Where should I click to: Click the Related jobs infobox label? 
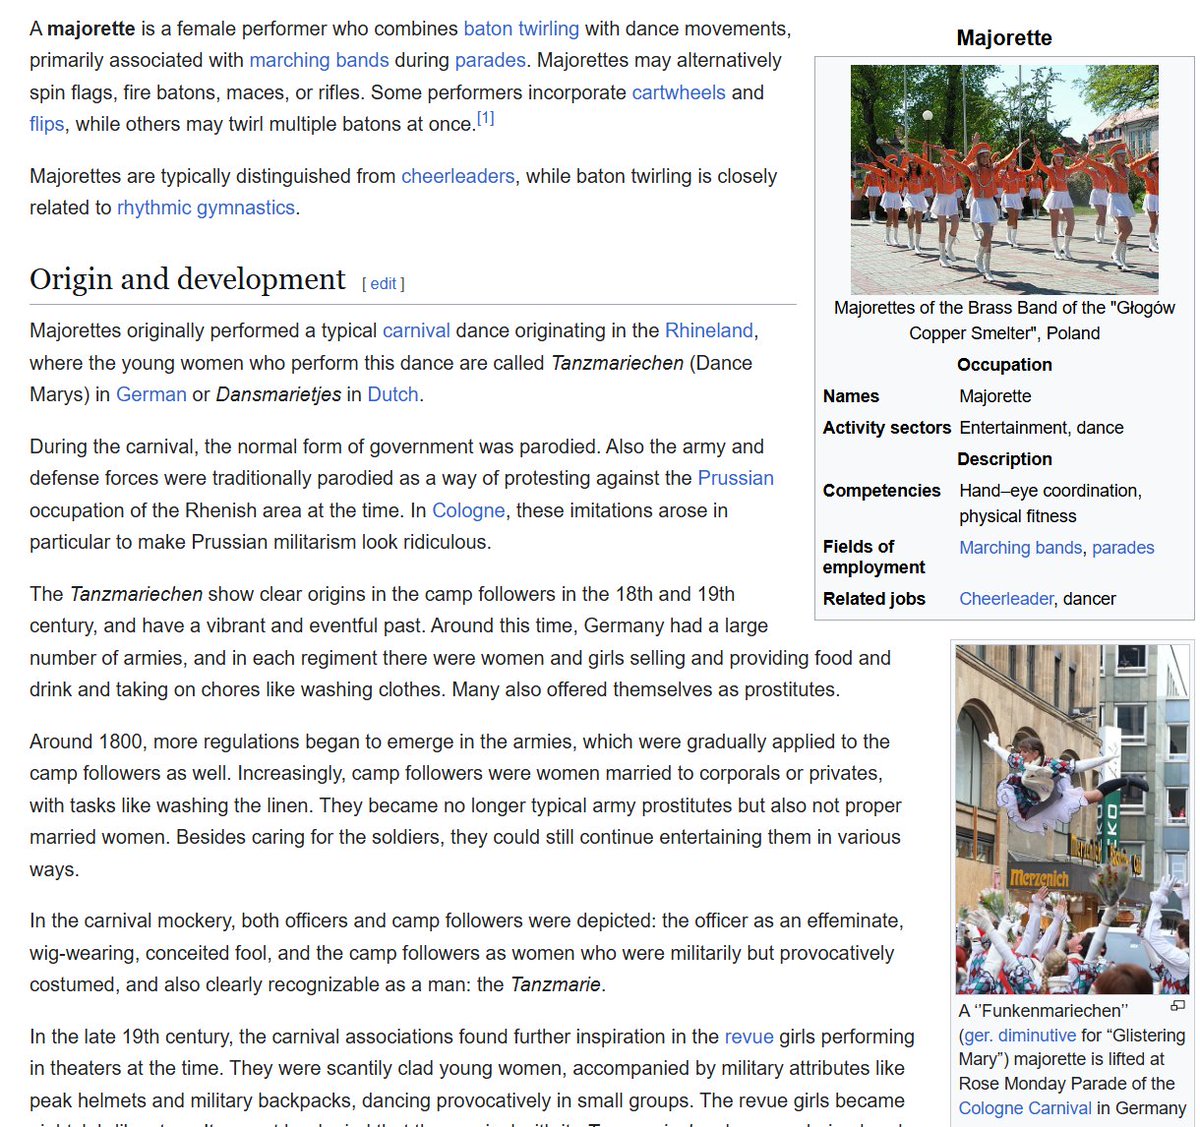tap(874, 598)
